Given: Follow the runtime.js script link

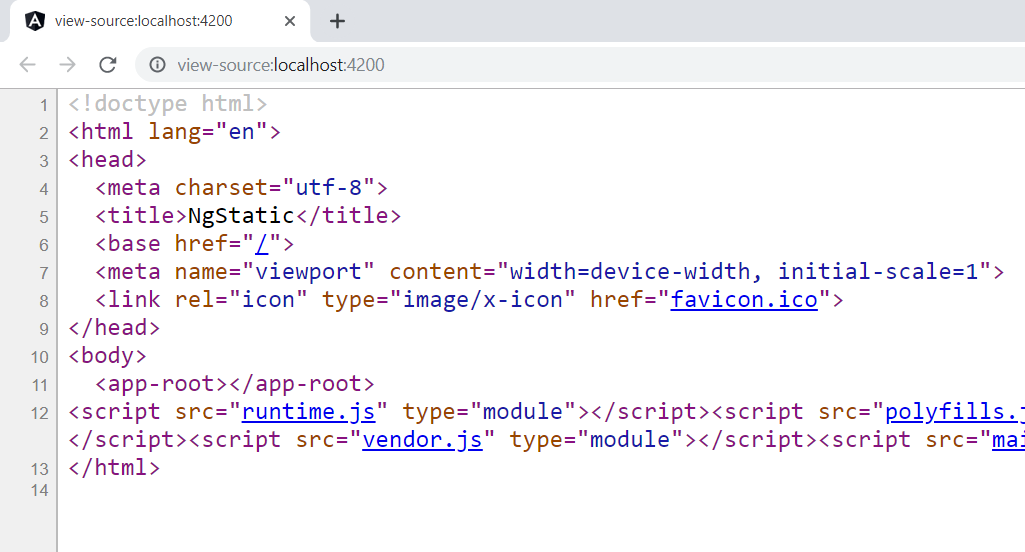Looking at the screenshot, I should tap(314, 411).
